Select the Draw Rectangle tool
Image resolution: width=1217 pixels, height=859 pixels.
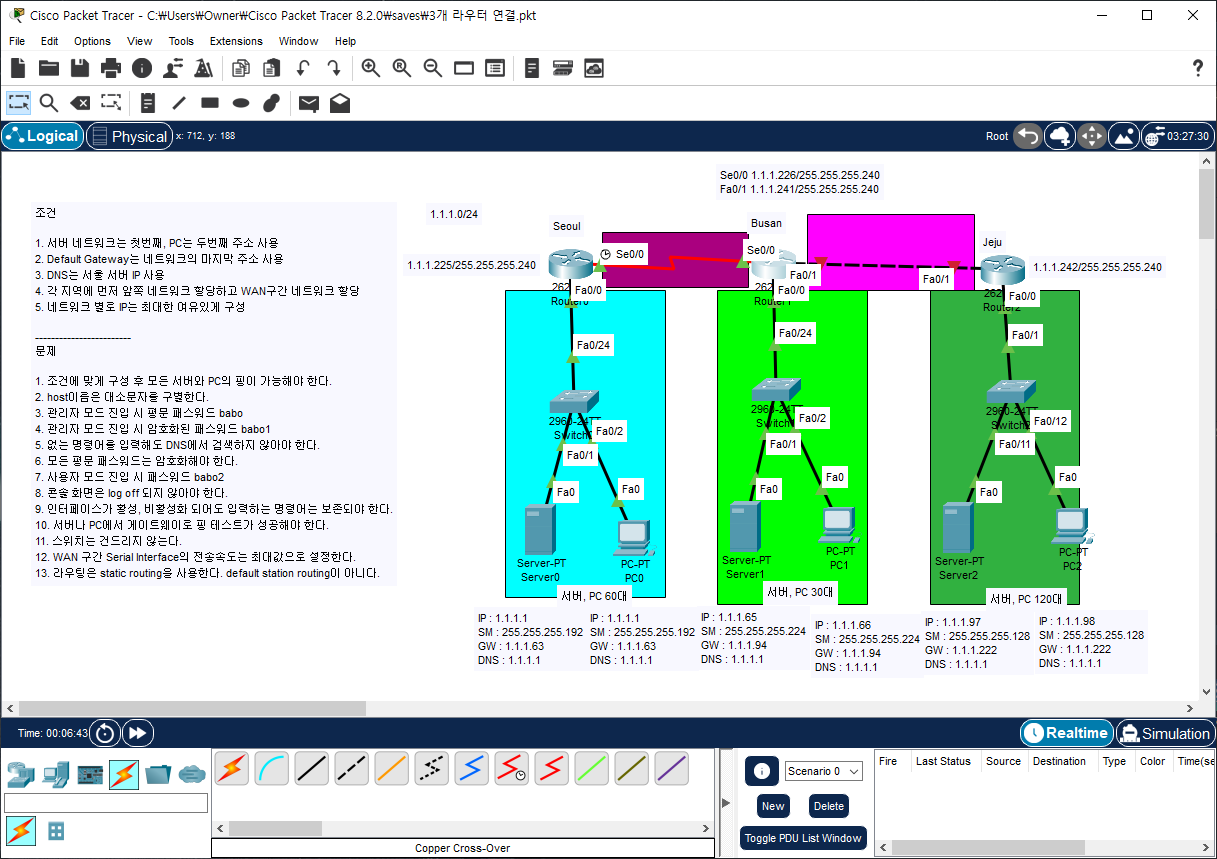(x=210, y=102)
